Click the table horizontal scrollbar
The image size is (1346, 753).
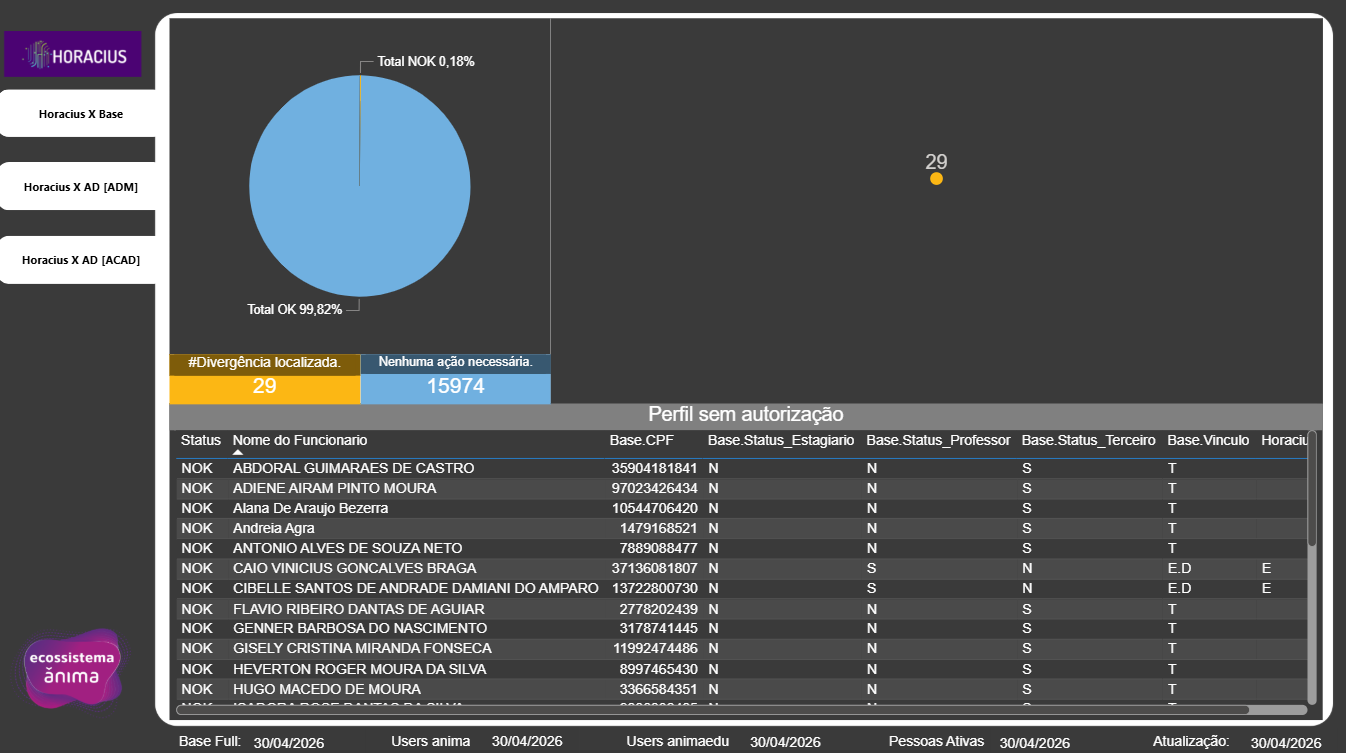[713, 710]
